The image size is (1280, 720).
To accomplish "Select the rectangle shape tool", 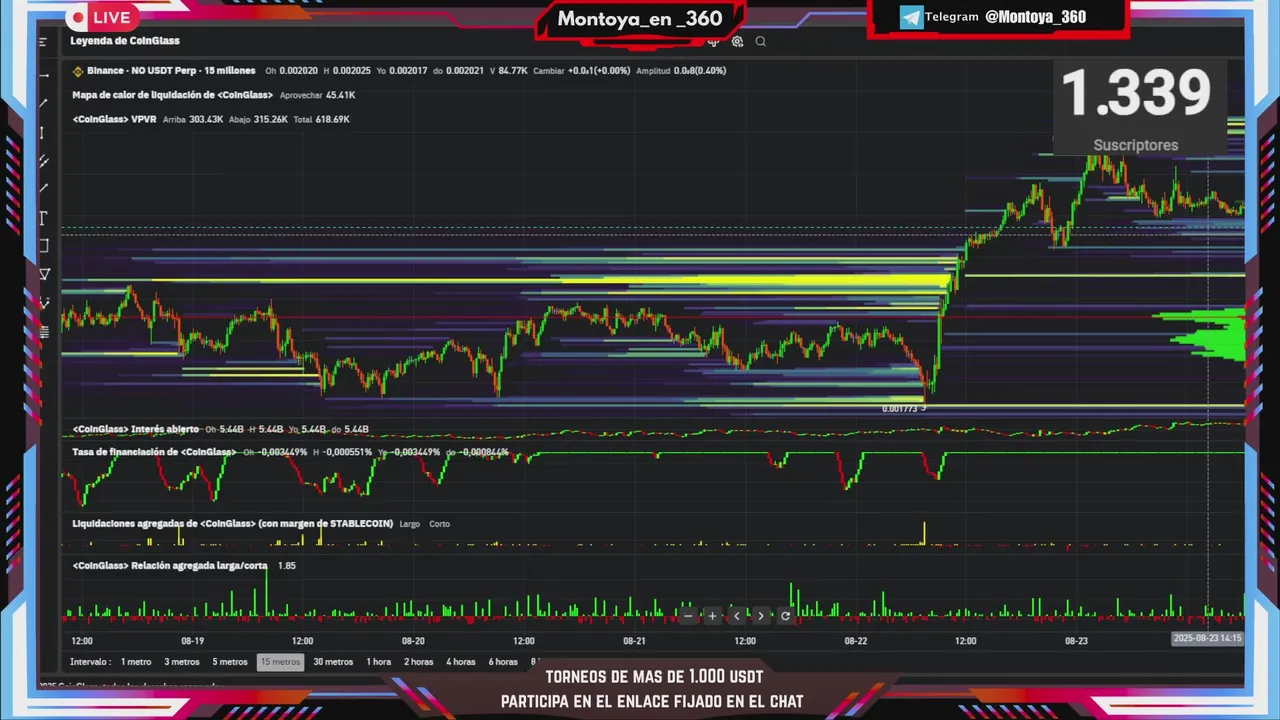I will coord(43,246).
